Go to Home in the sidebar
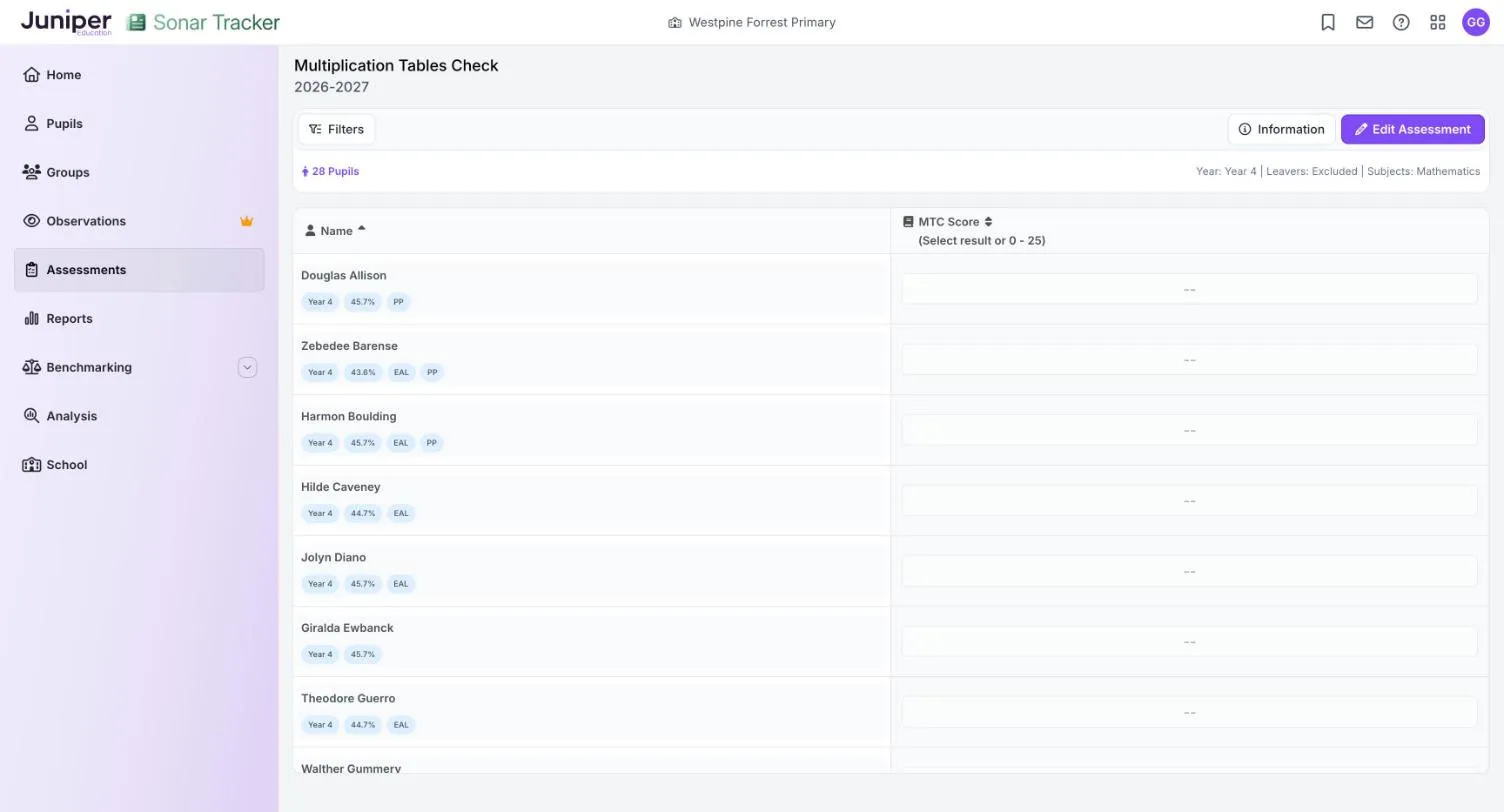 coord(139,75)
